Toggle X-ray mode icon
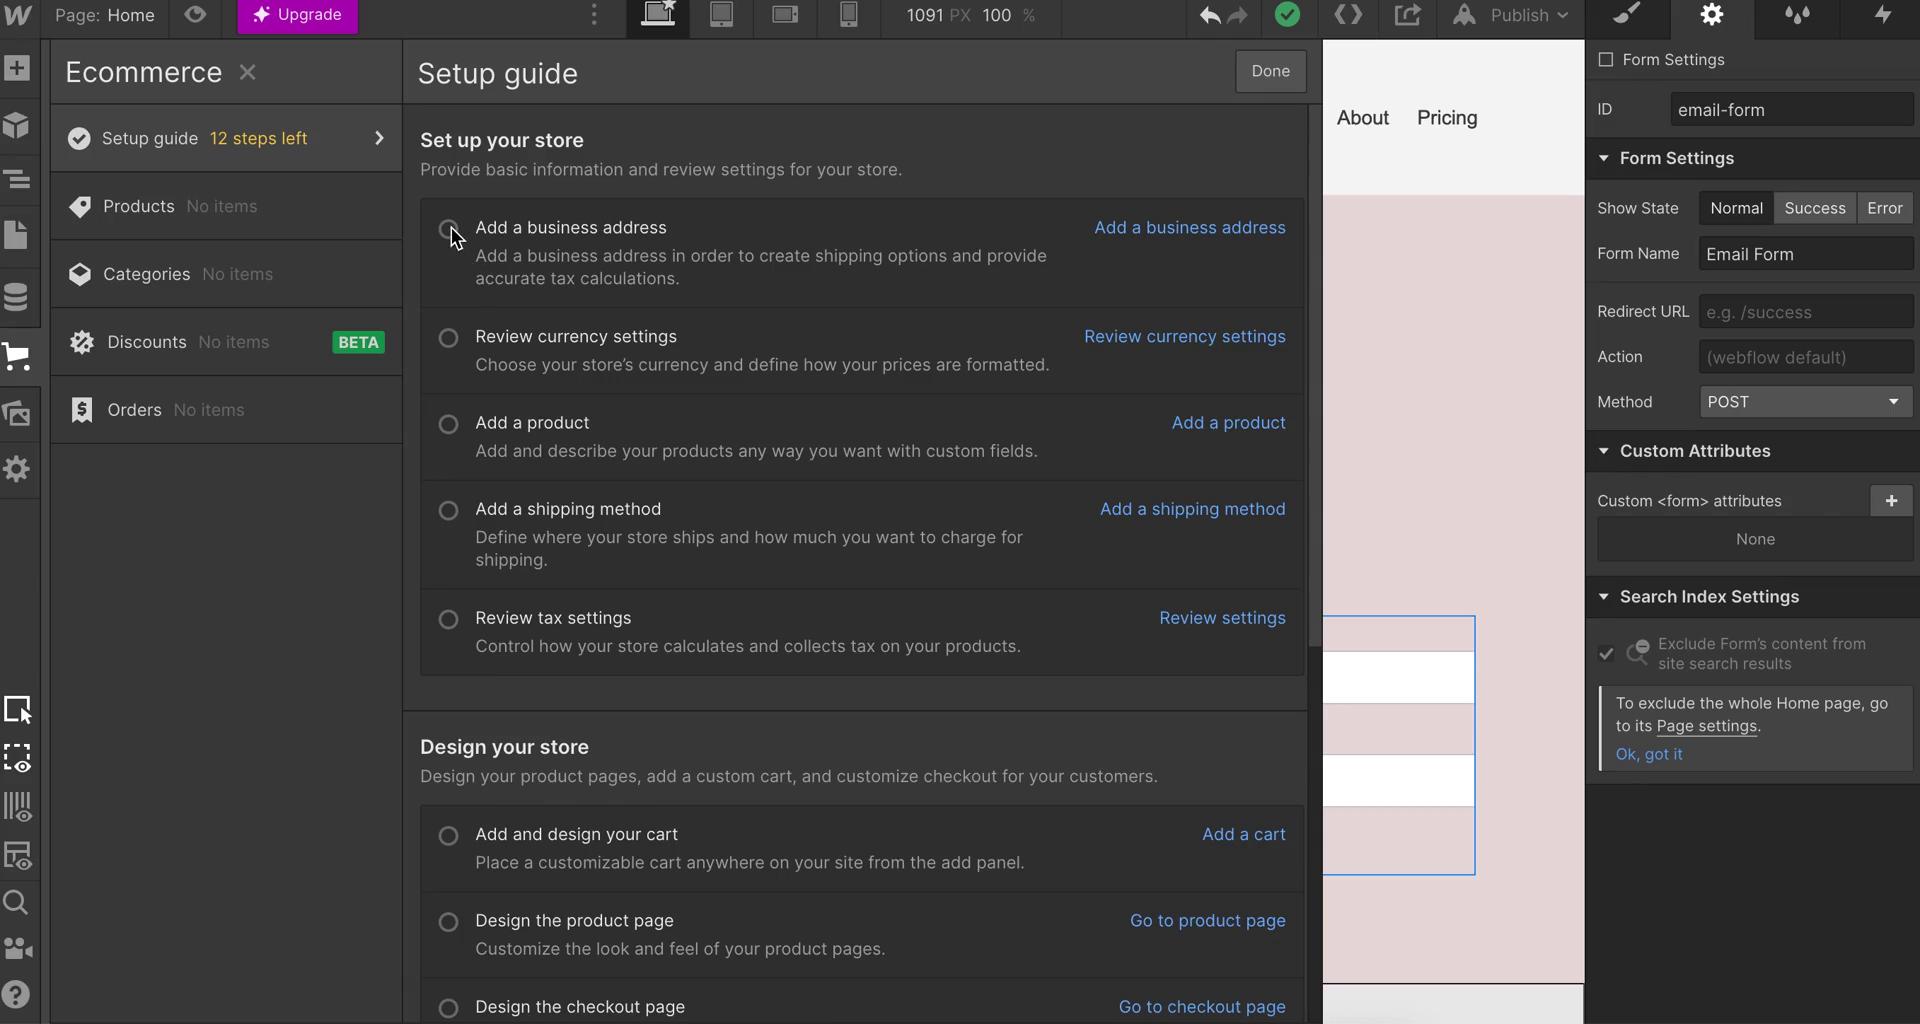This screenshot has width=1920, height=1024. (x=18, y=856)
